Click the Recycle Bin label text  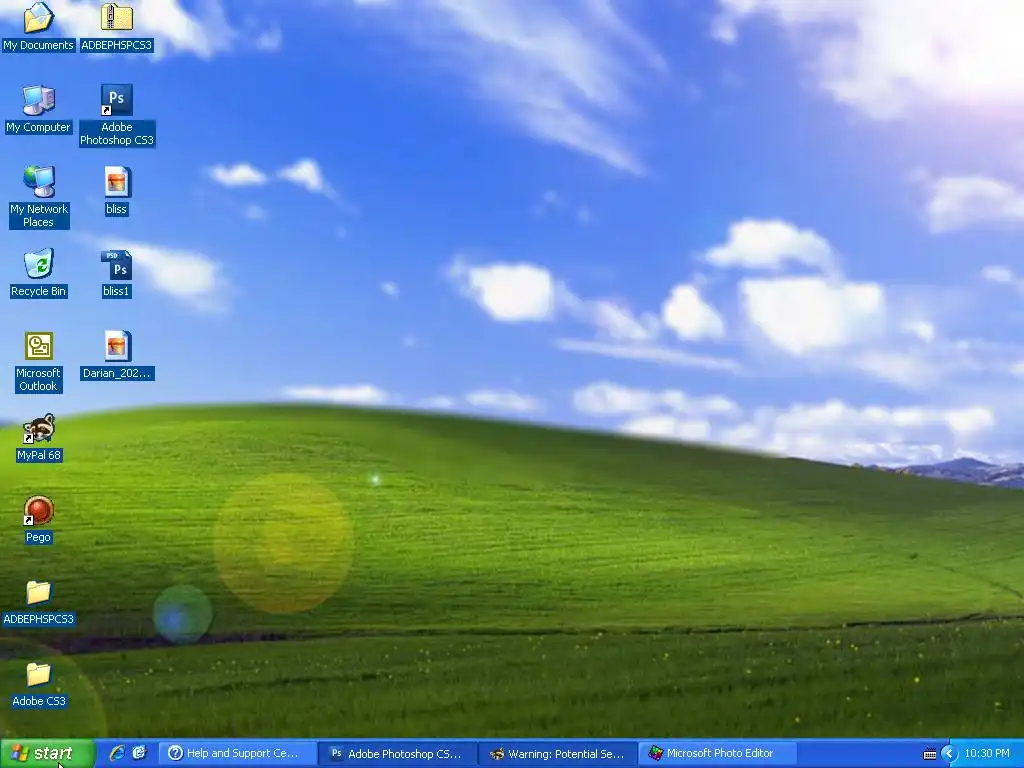(39, 291)
